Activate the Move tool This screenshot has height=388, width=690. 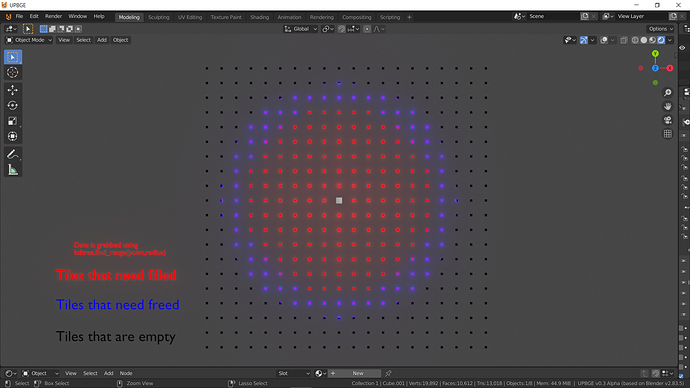coord(12,90)
